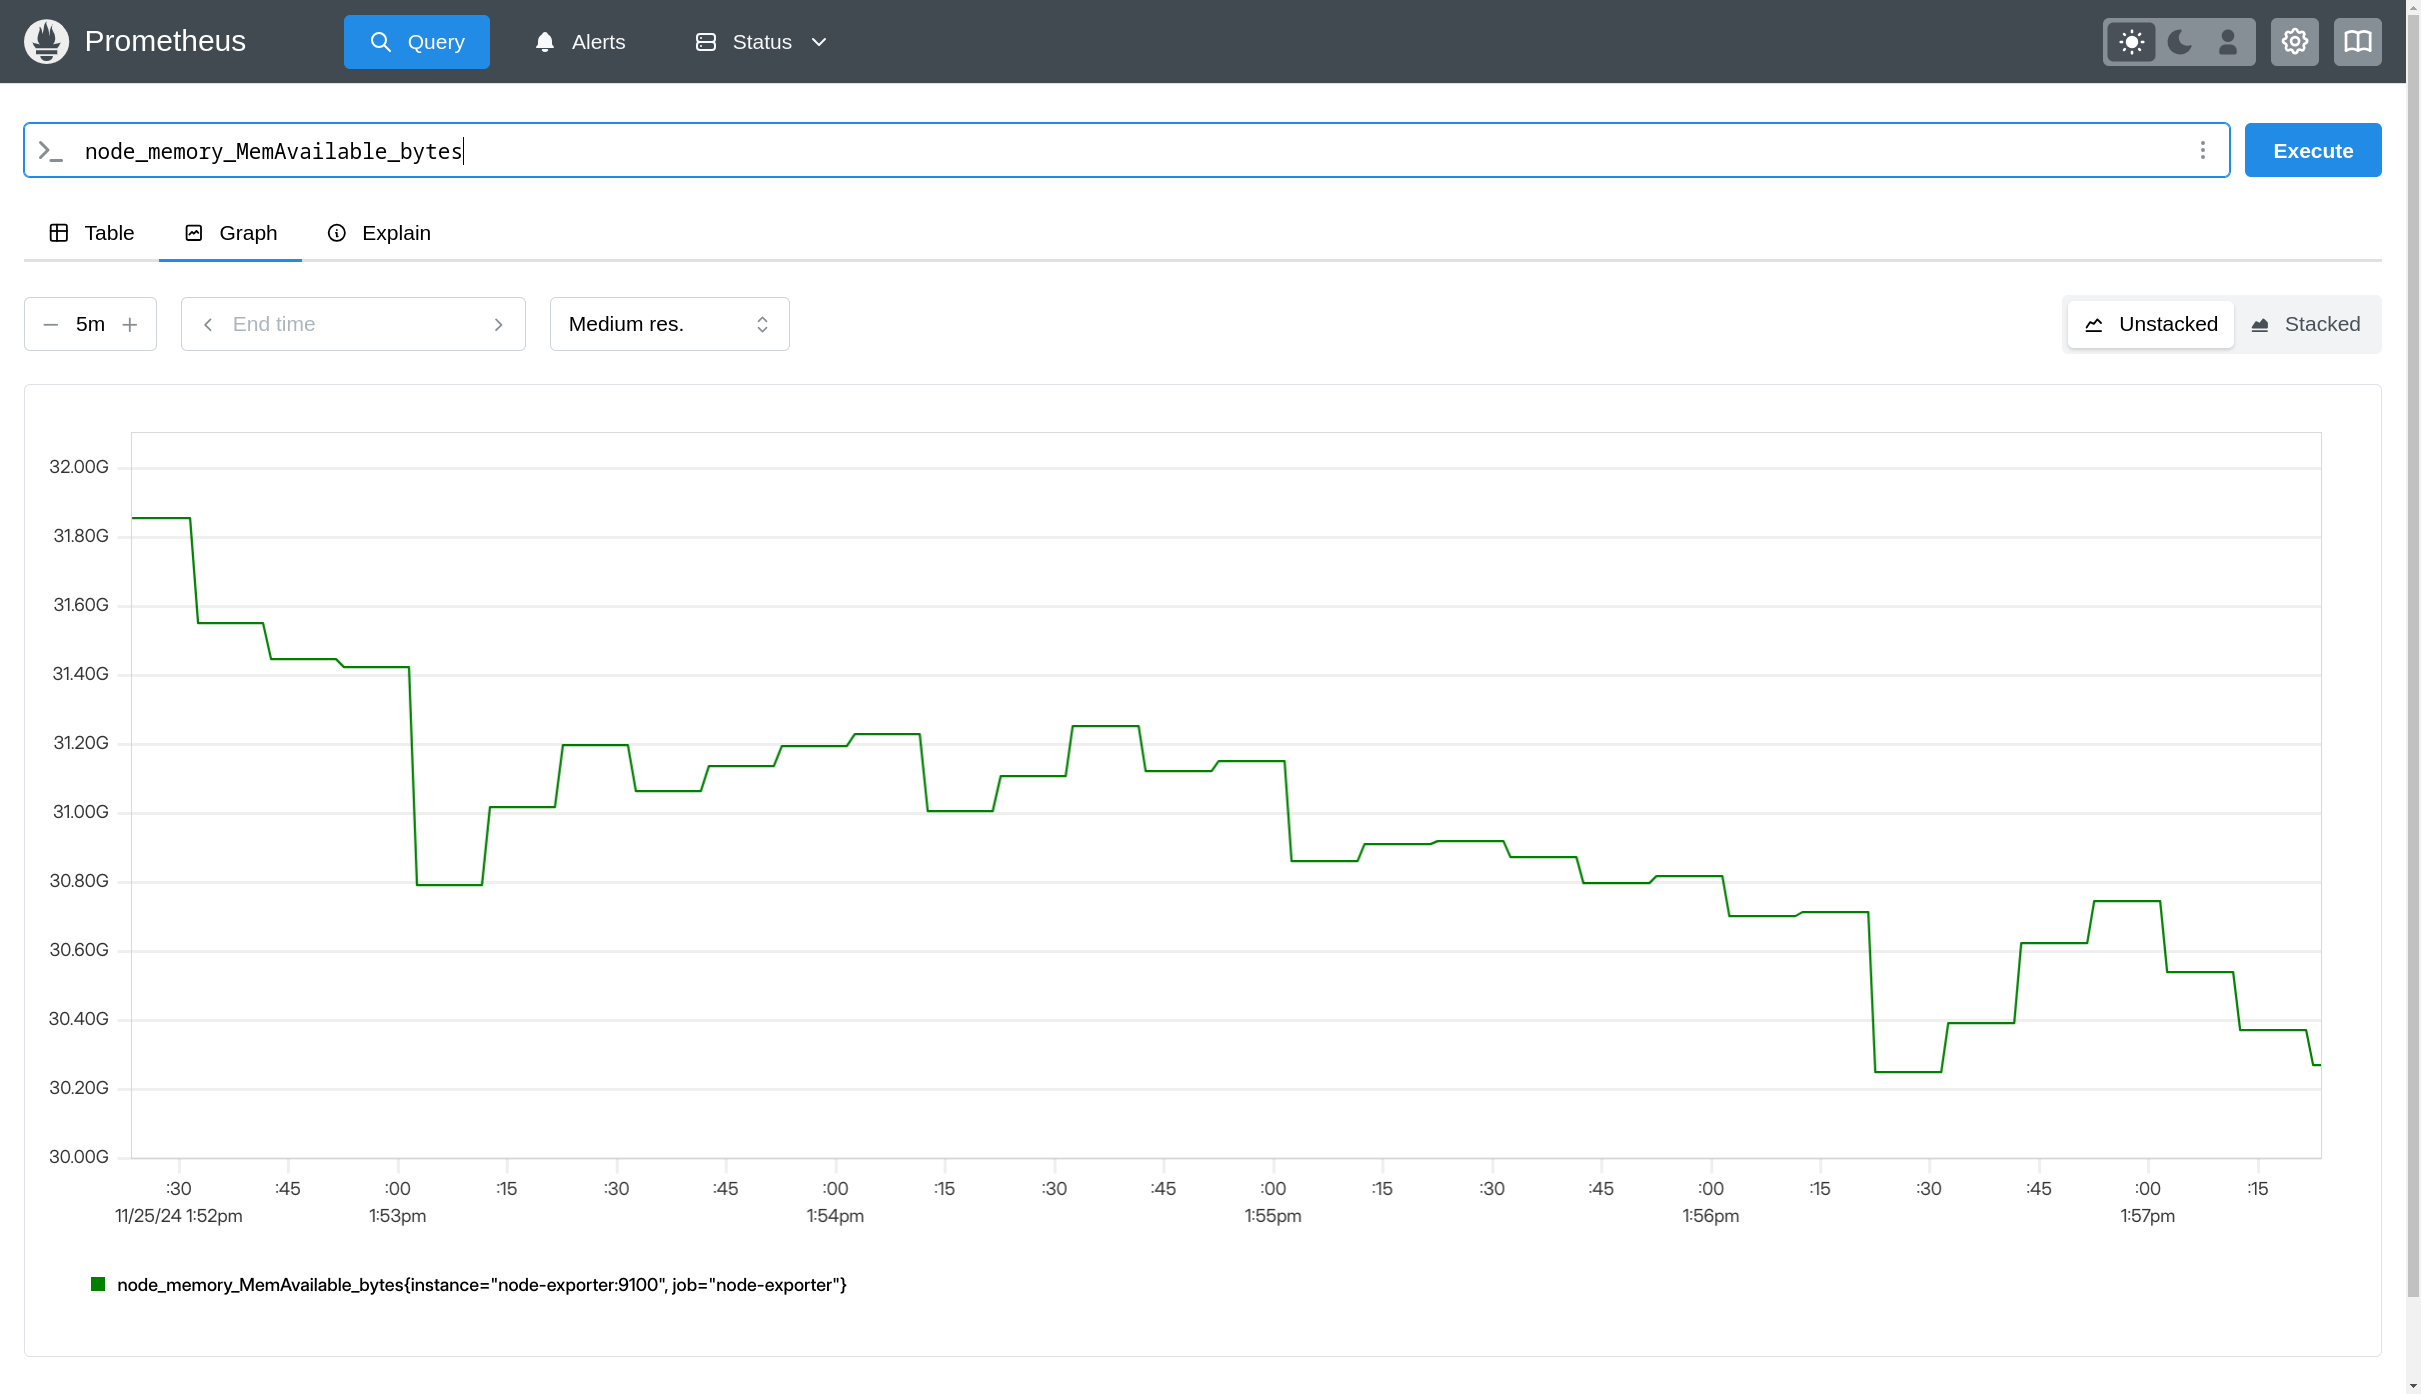2421x1394 pixels.
Task: Click the Prometheus flame logo
Action: (x=46, y=41)
